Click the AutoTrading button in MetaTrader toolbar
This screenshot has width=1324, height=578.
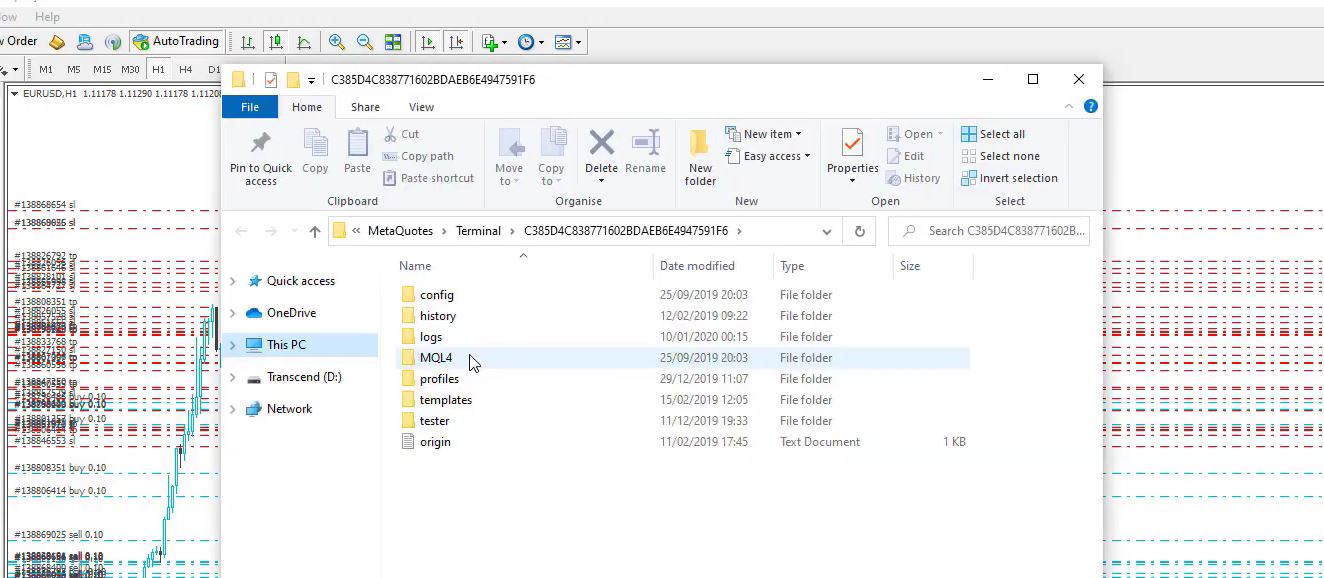(176, 42)
